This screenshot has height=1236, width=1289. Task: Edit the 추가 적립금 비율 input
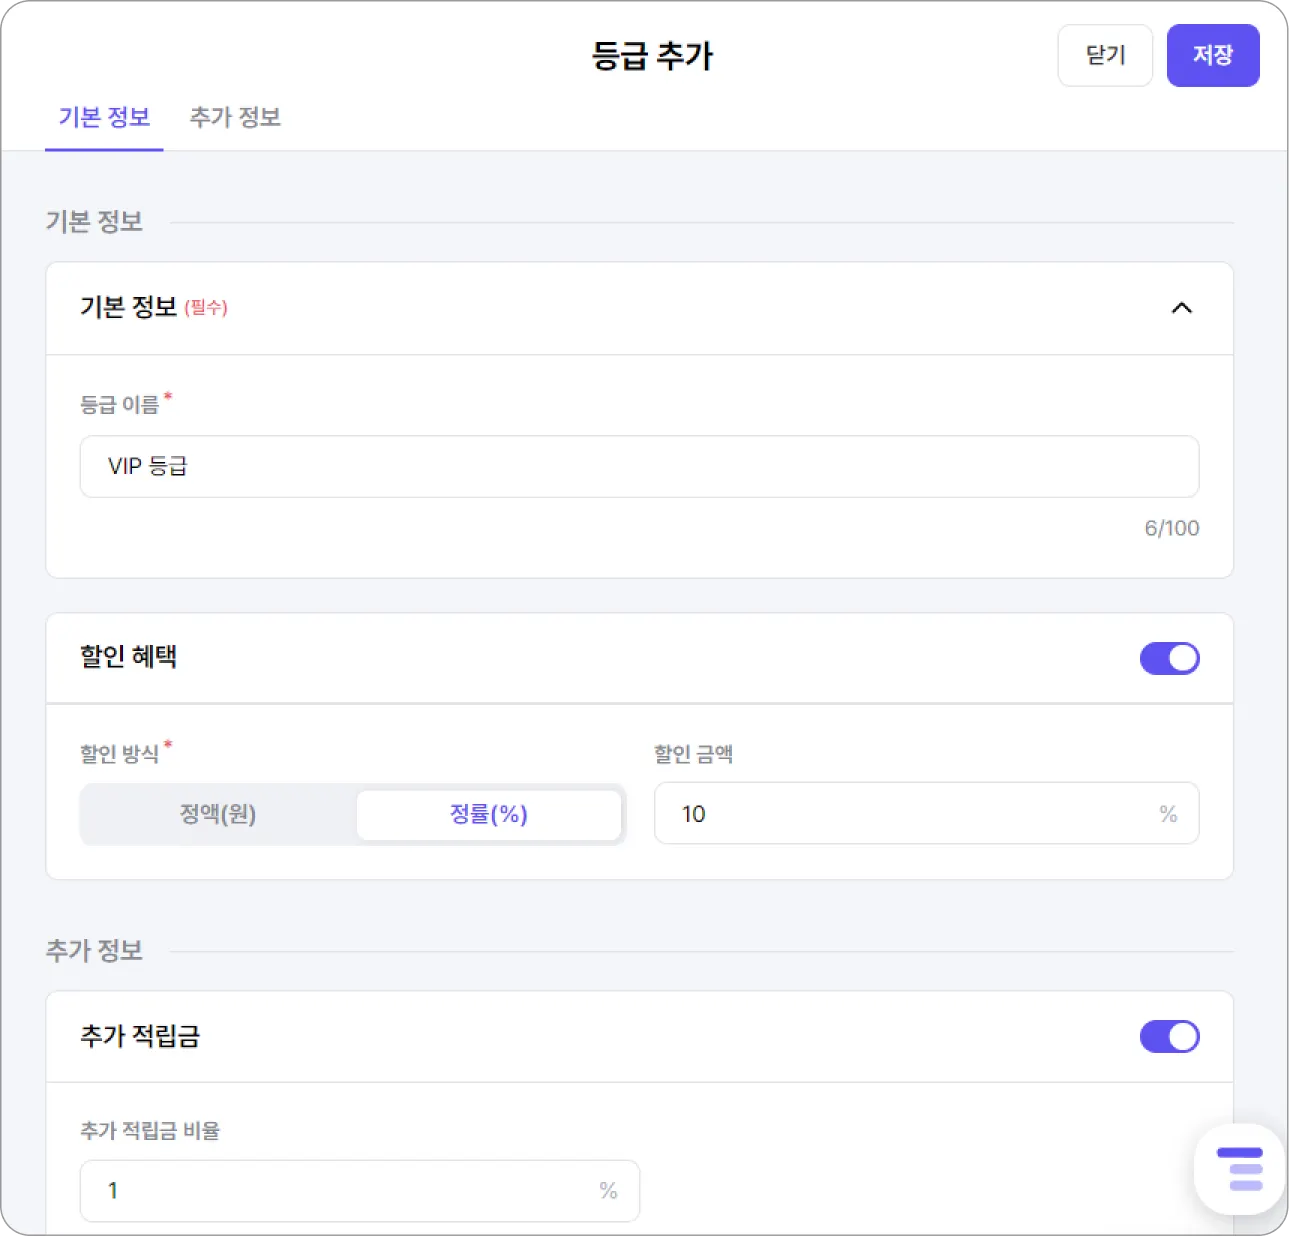coord(340,1191)
